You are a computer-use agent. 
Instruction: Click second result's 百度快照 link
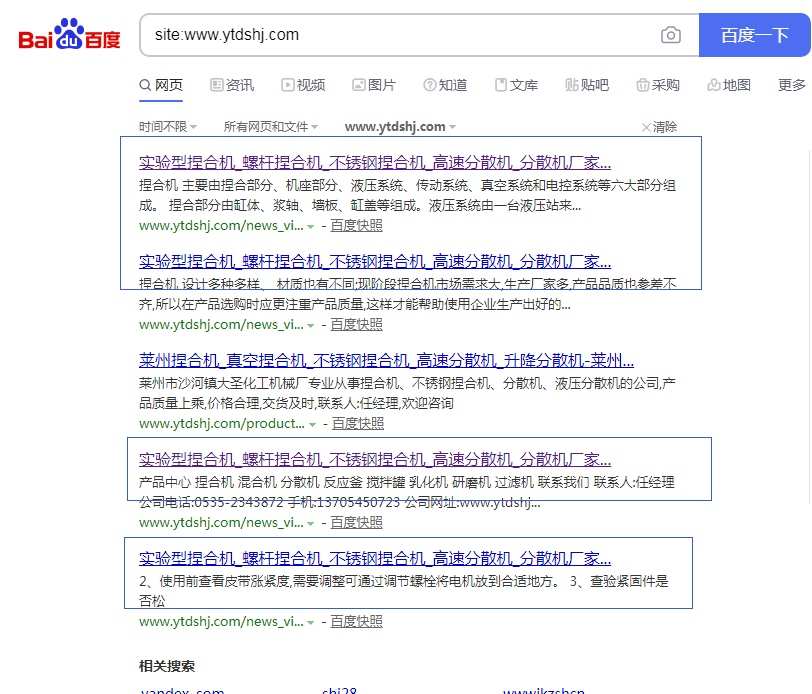(x=356, y=325)
